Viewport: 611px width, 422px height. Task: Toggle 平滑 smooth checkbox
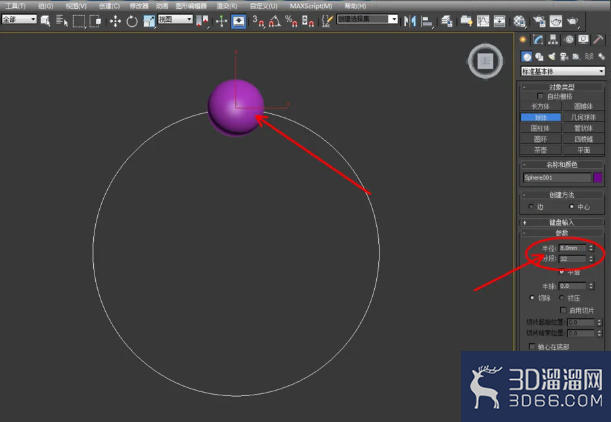coord(562,272)
